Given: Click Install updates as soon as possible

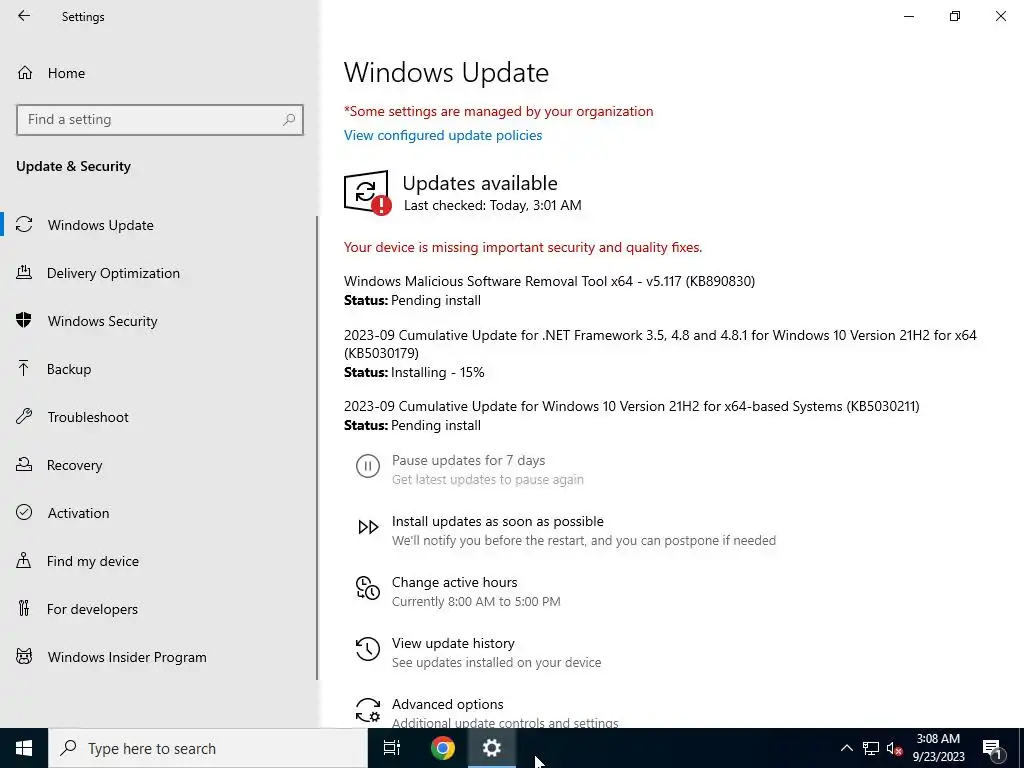Looking at the screenshot, I should pyautogui.click(x=498, y=521).
